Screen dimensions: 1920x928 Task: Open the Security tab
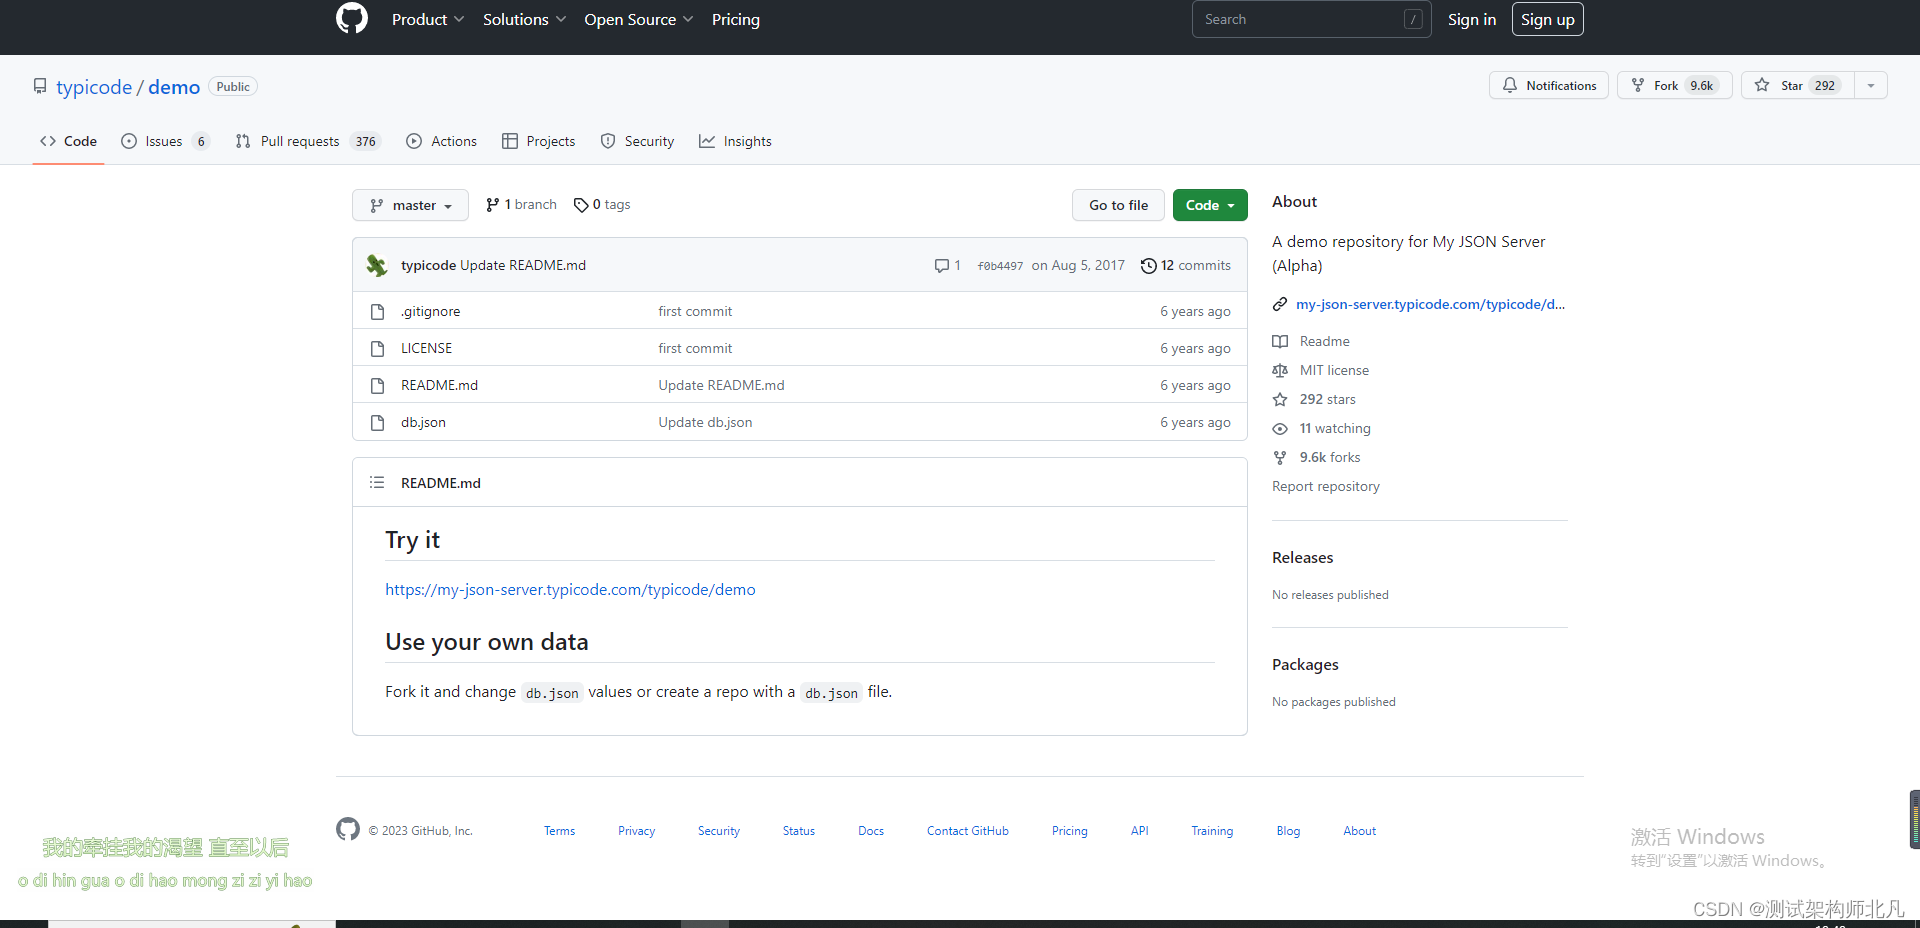click(637, 141)
